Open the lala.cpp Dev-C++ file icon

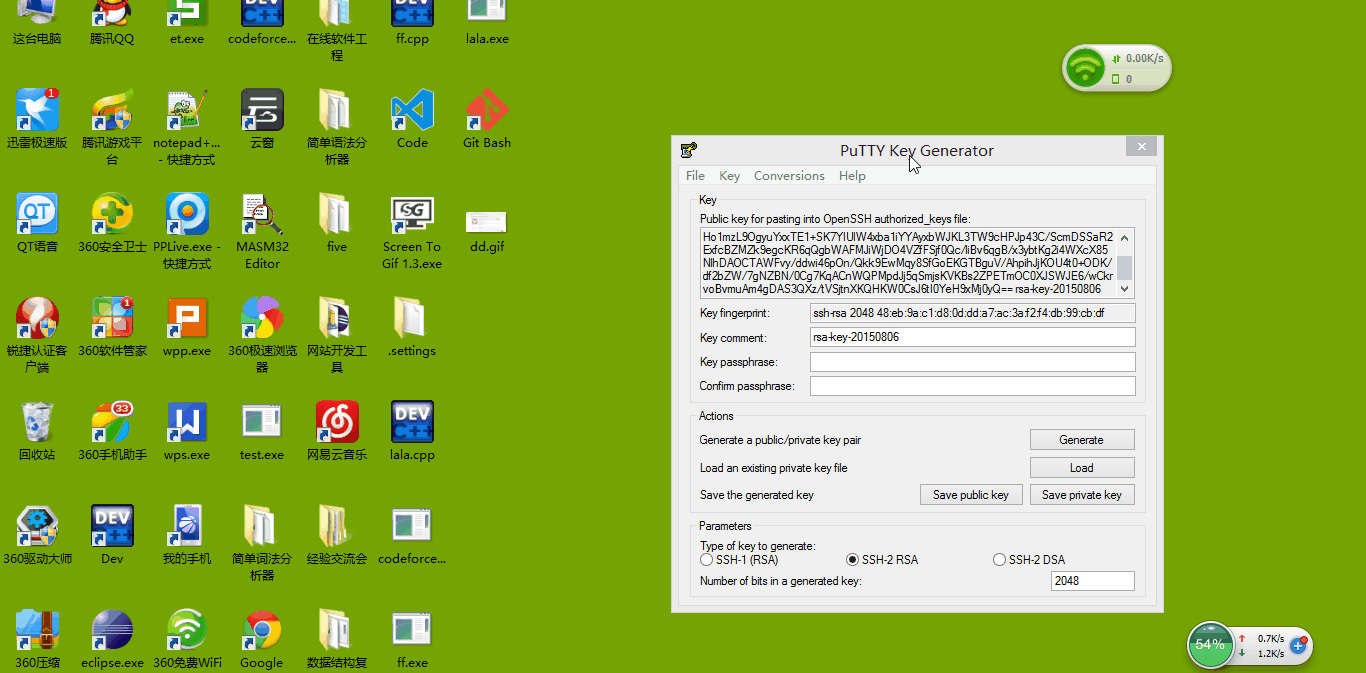[x=412, y=423]
